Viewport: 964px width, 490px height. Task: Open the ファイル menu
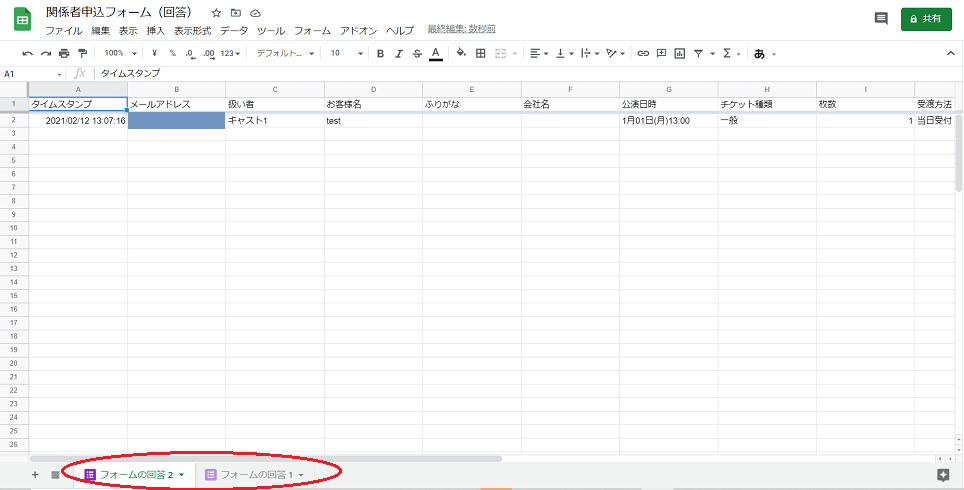click(x=64, y=30)
